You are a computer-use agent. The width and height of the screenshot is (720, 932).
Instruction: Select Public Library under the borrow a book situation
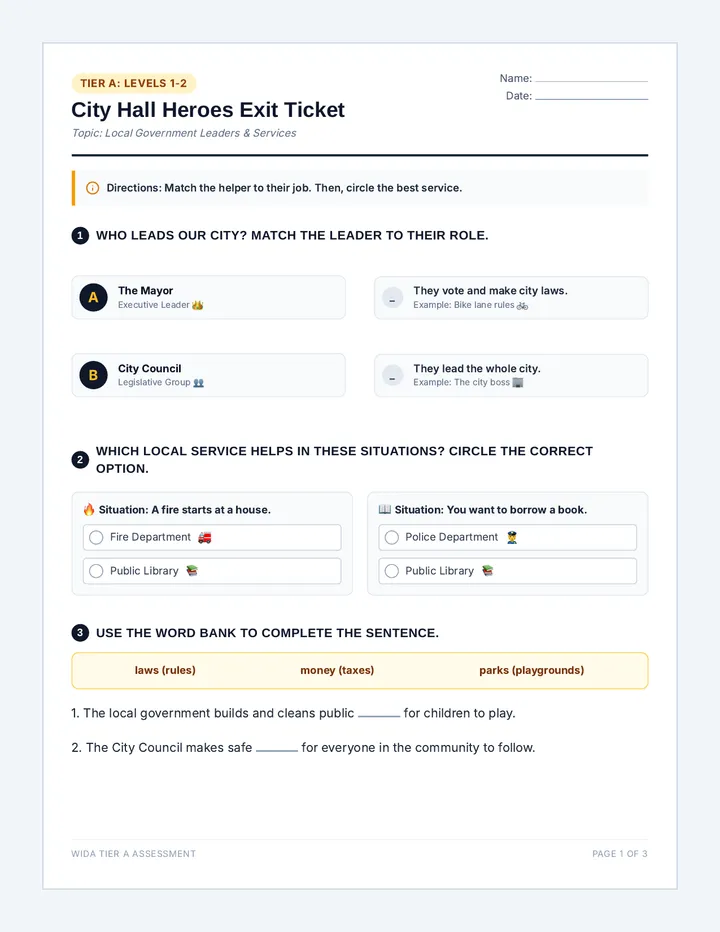(x=392, y=571)
